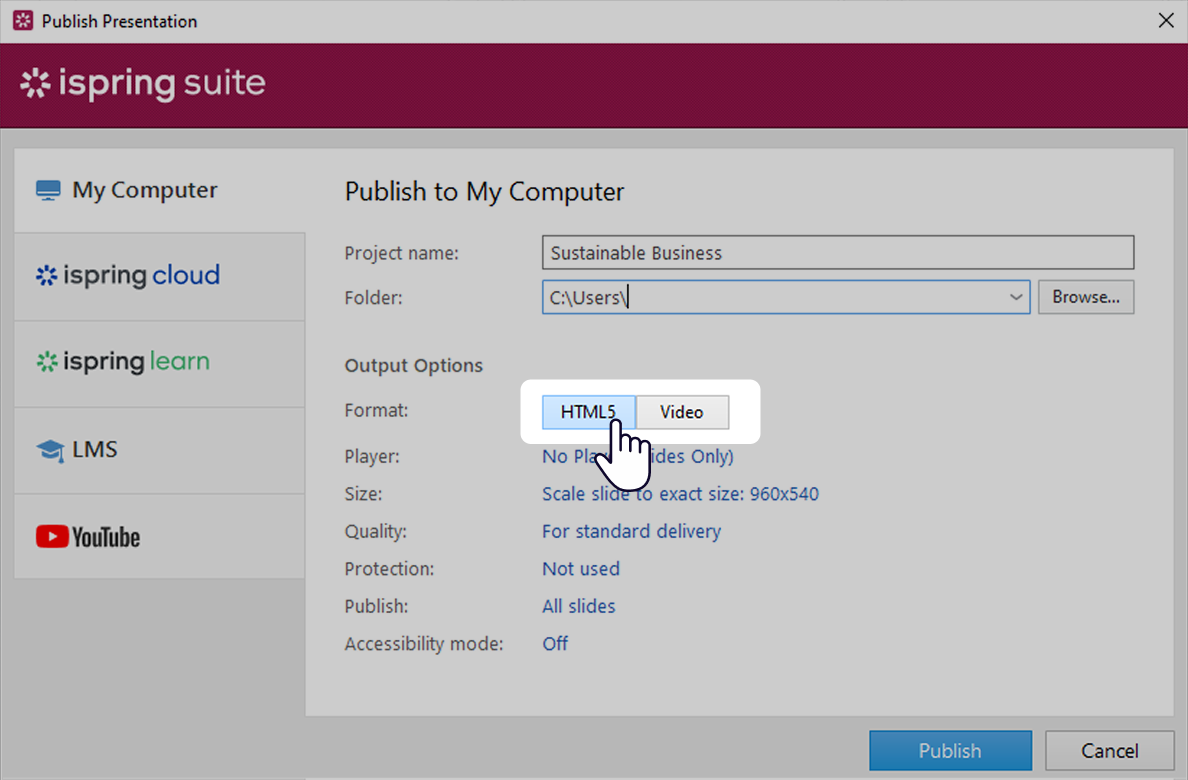Click inside the Sustainable Business project name field
Viewport: 1188px width, 780px height.
pyautogui.click(x=837, y=252)
